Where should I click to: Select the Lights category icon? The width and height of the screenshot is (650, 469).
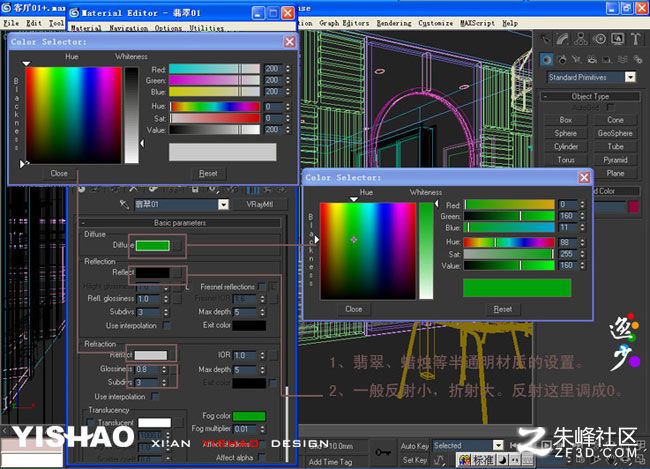coord(577,60)
